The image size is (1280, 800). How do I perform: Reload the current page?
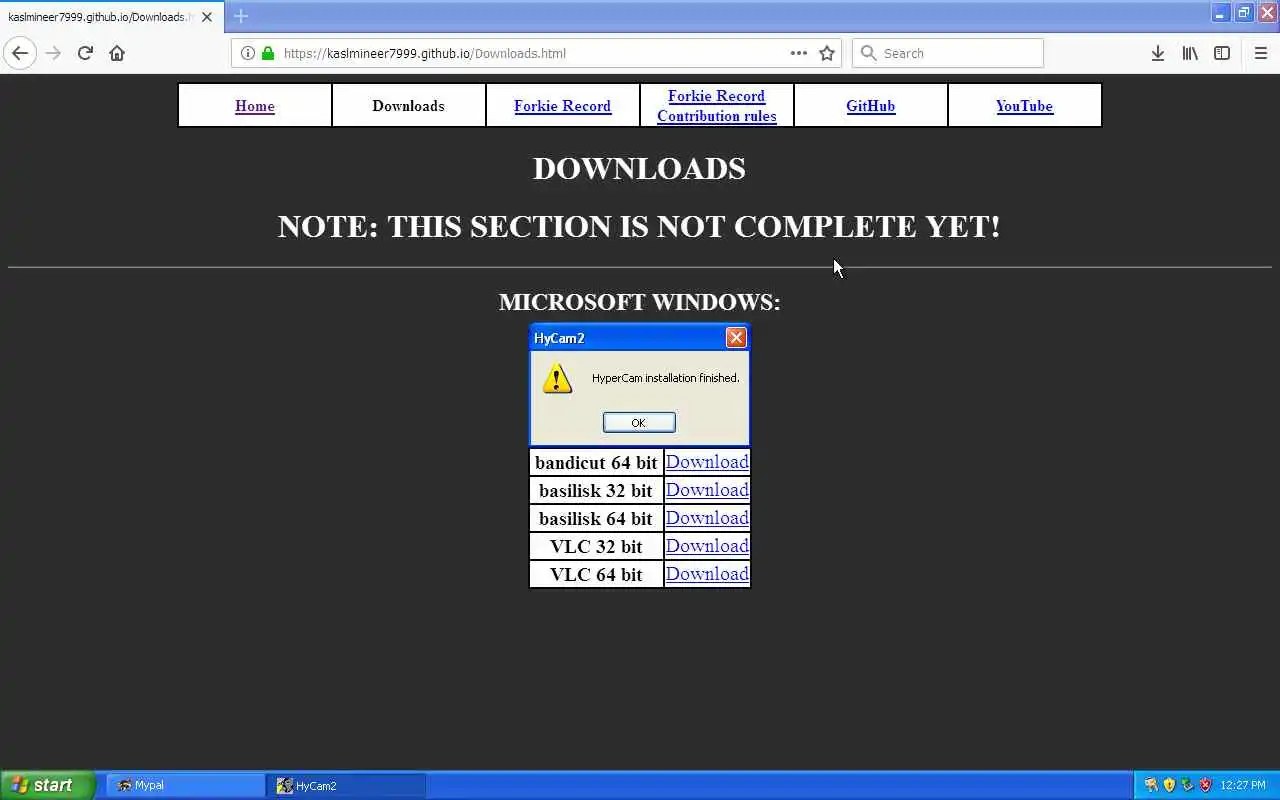(x=85, y=53)
